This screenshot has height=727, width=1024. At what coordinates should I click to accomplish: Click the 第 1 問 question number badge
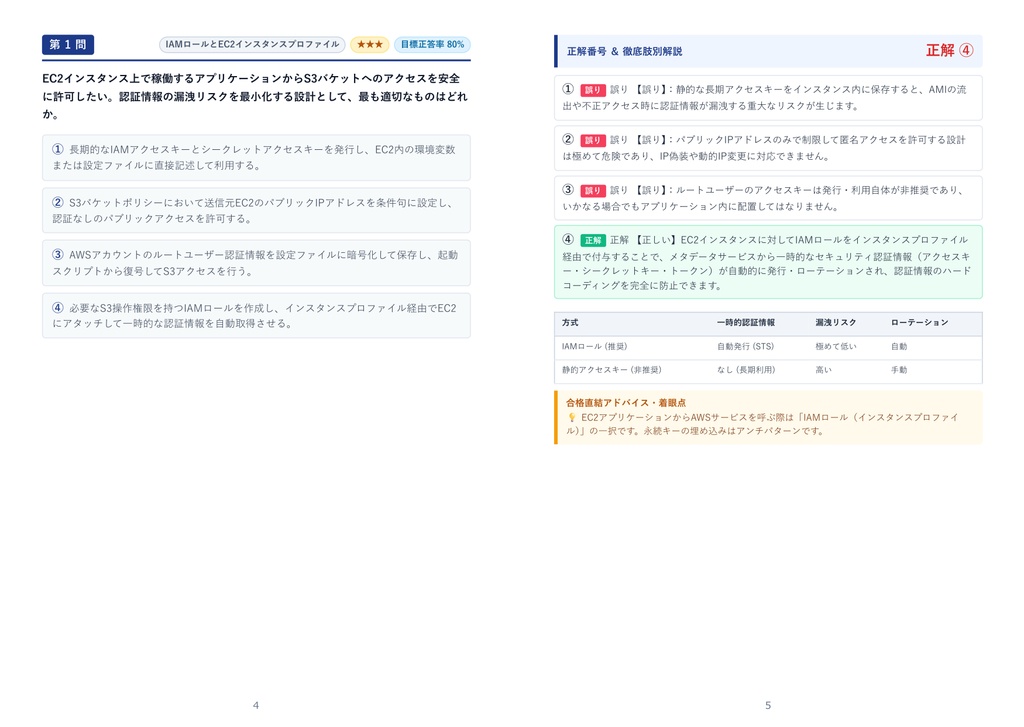(x=68, y=44)
